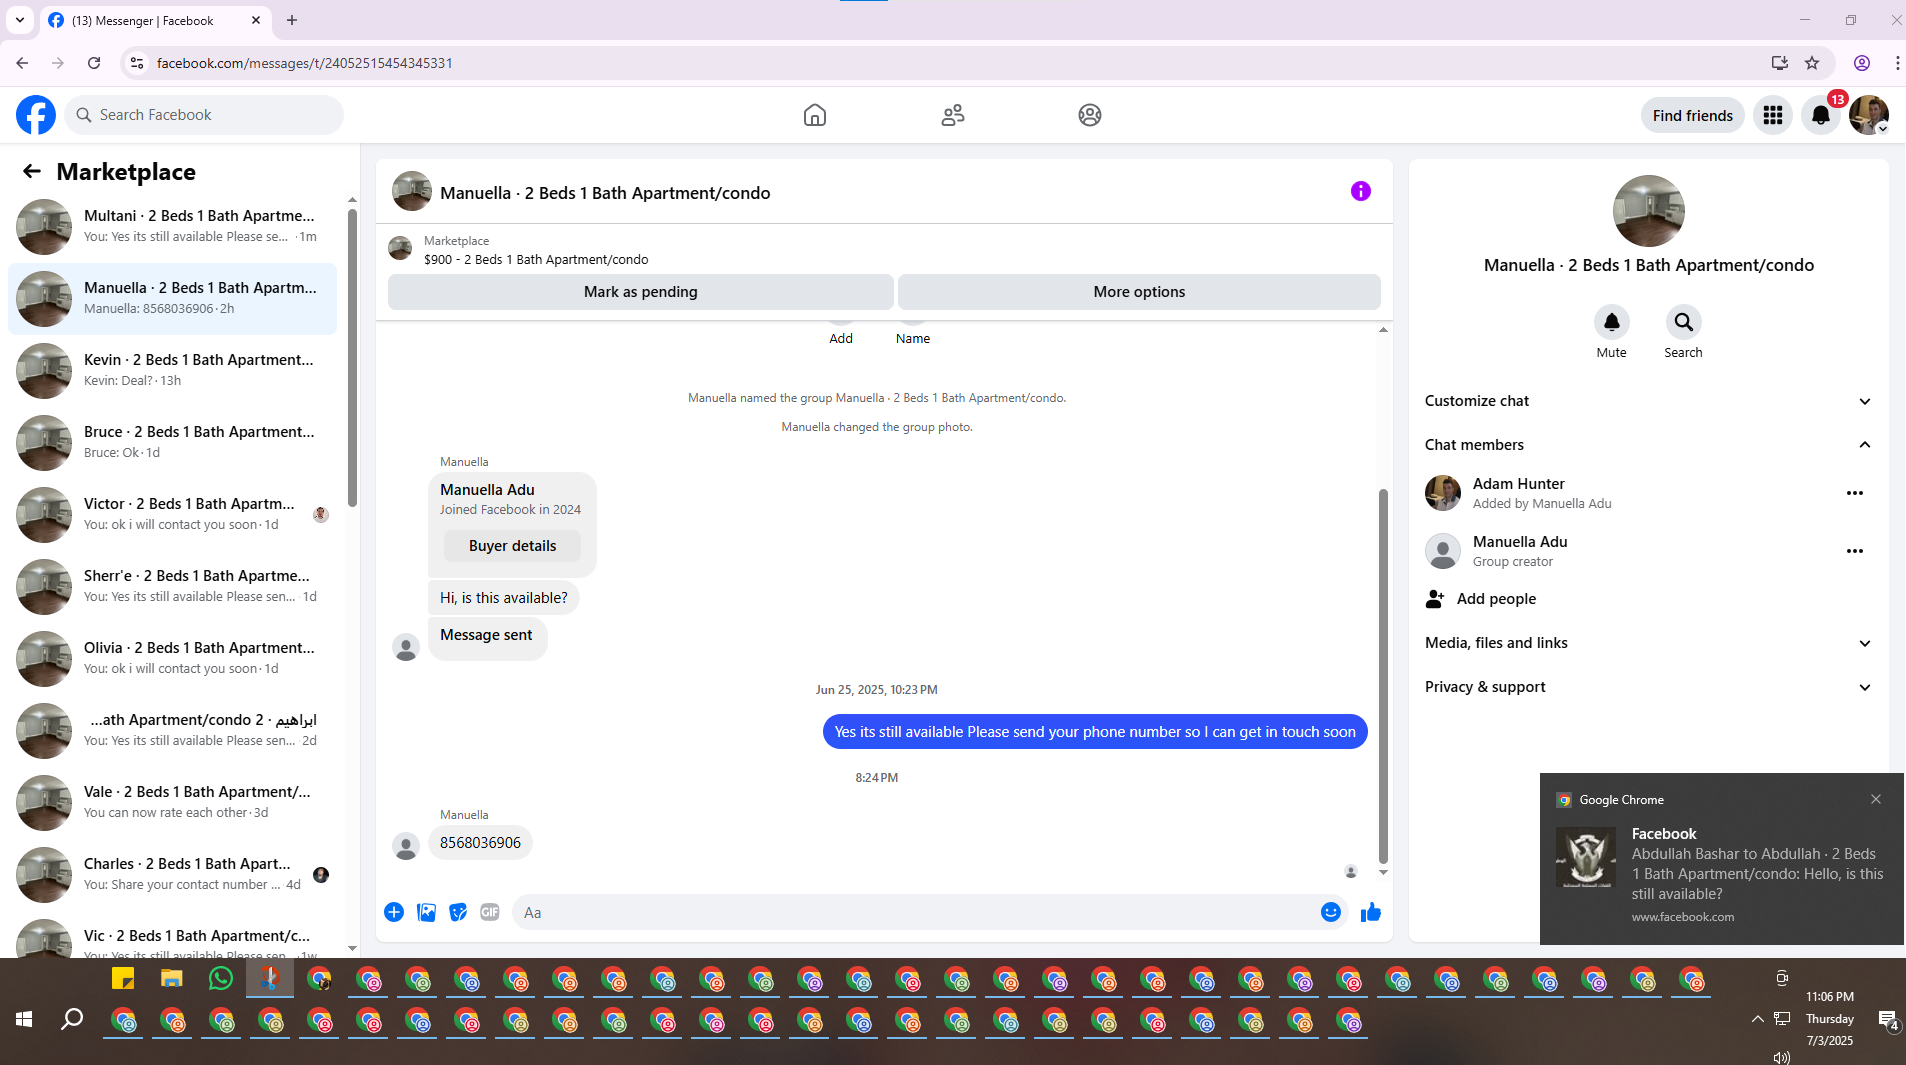Attach a photo using the image icon
Viewport: 1906px width, 1065px height.
426,912
